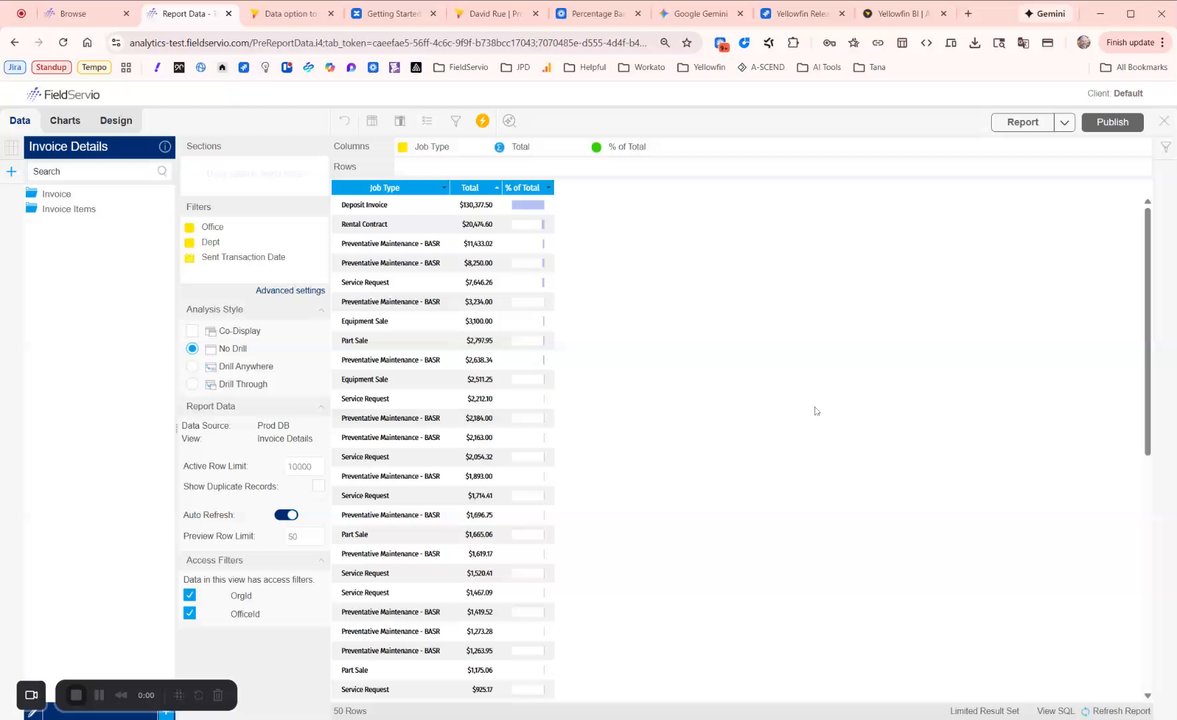Tick the Show Duplicate Records checkbox
This screenshot has height=720, width=1177.
tap(318, 486)
